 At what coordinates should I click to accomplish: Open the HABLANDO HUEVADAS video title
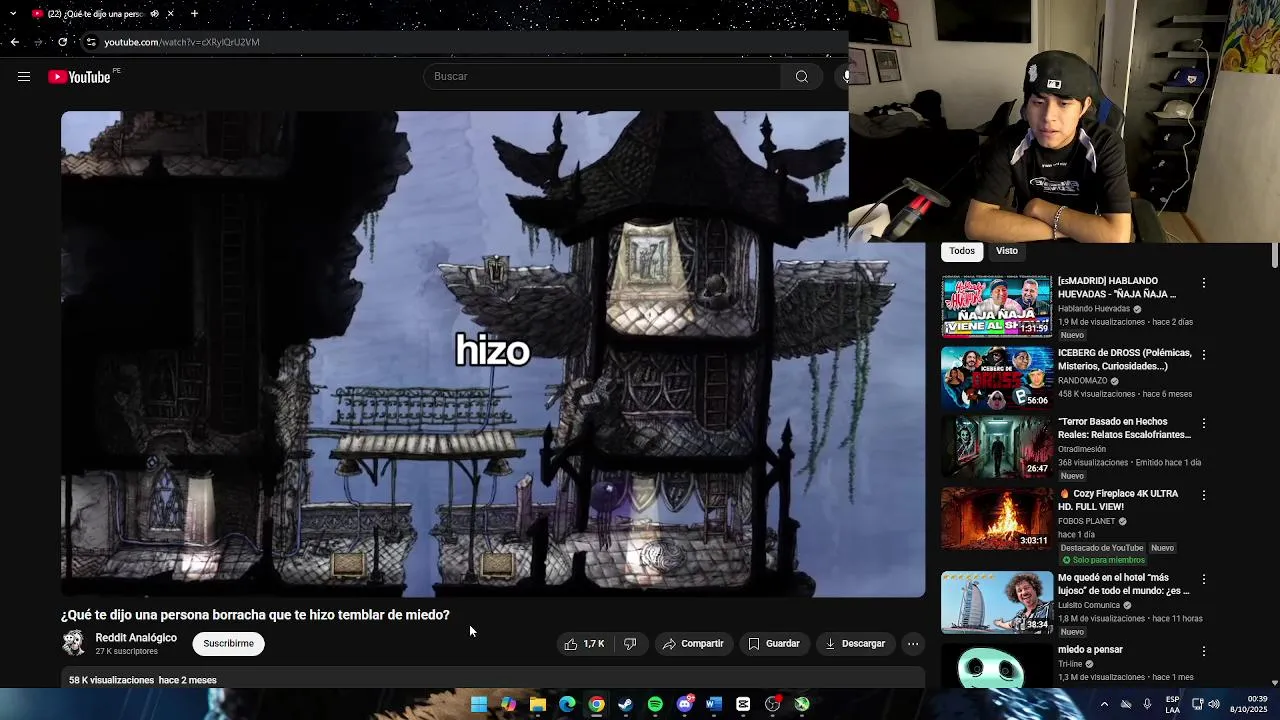point(1118,288)
